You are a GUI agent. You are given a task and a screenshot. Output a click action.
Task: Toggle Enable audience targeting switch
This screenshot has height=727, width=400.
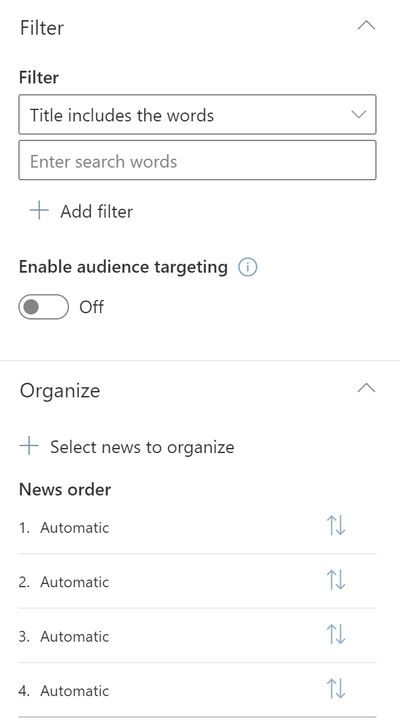44,307
